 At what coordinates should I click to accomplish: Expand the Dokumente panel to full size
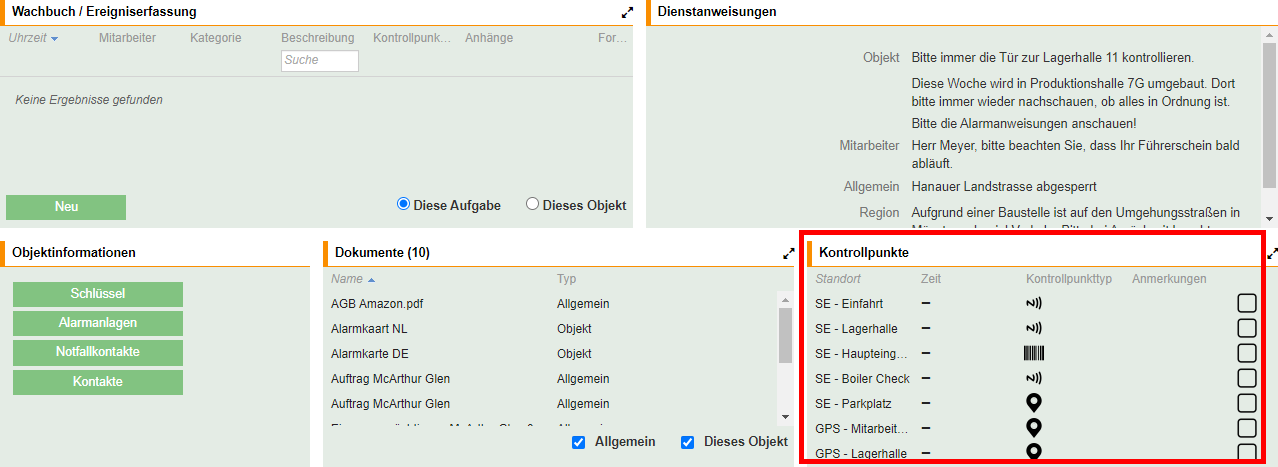click(788, 253)
